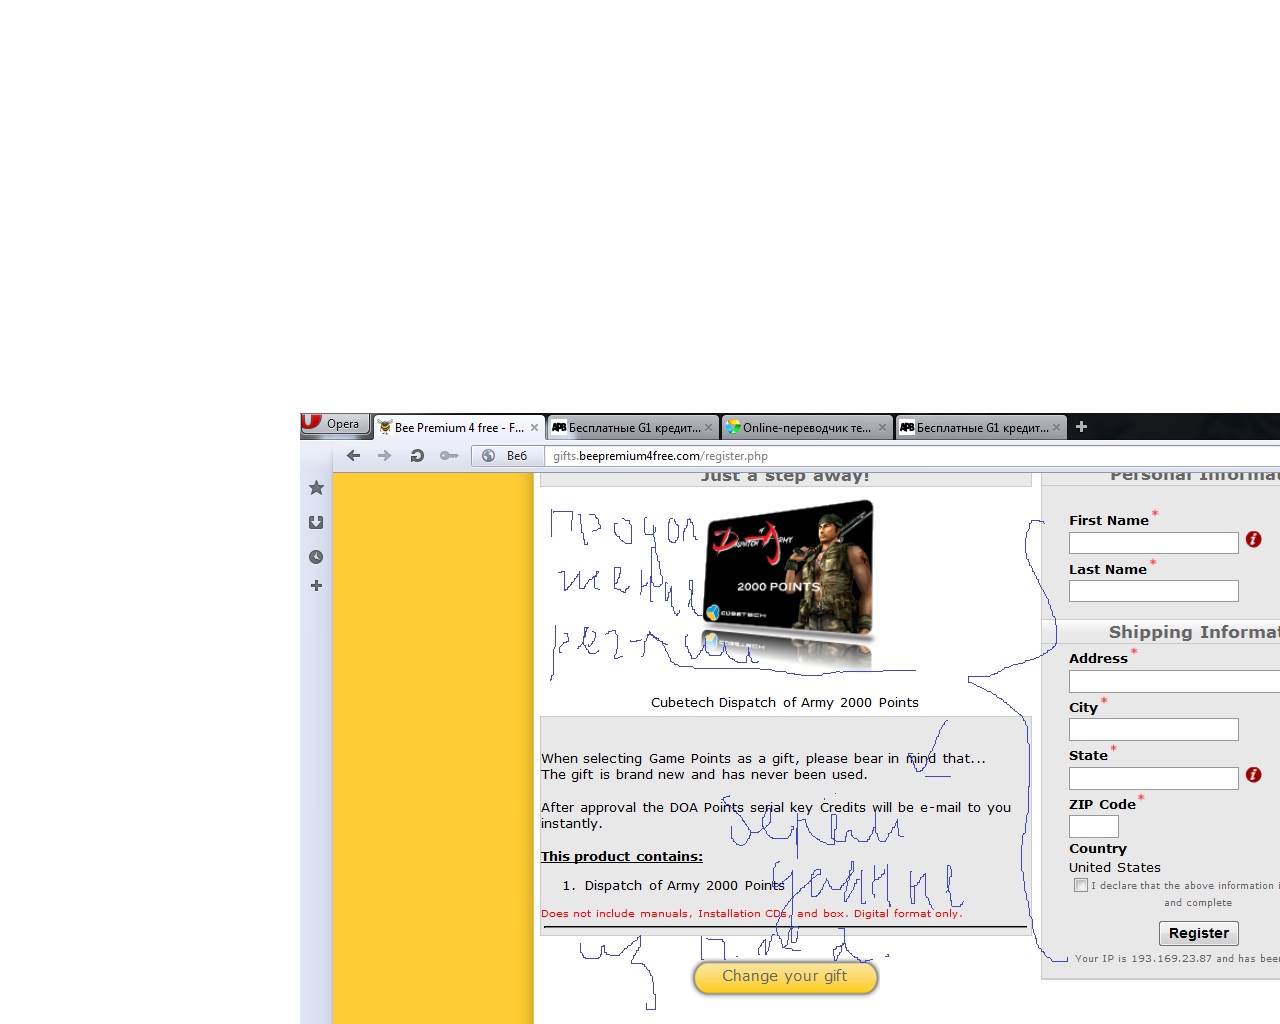Click the info icon beside State
Image resolution: width=1280 pixels, height=1024 pixels.
click(x=1254, y=775)
